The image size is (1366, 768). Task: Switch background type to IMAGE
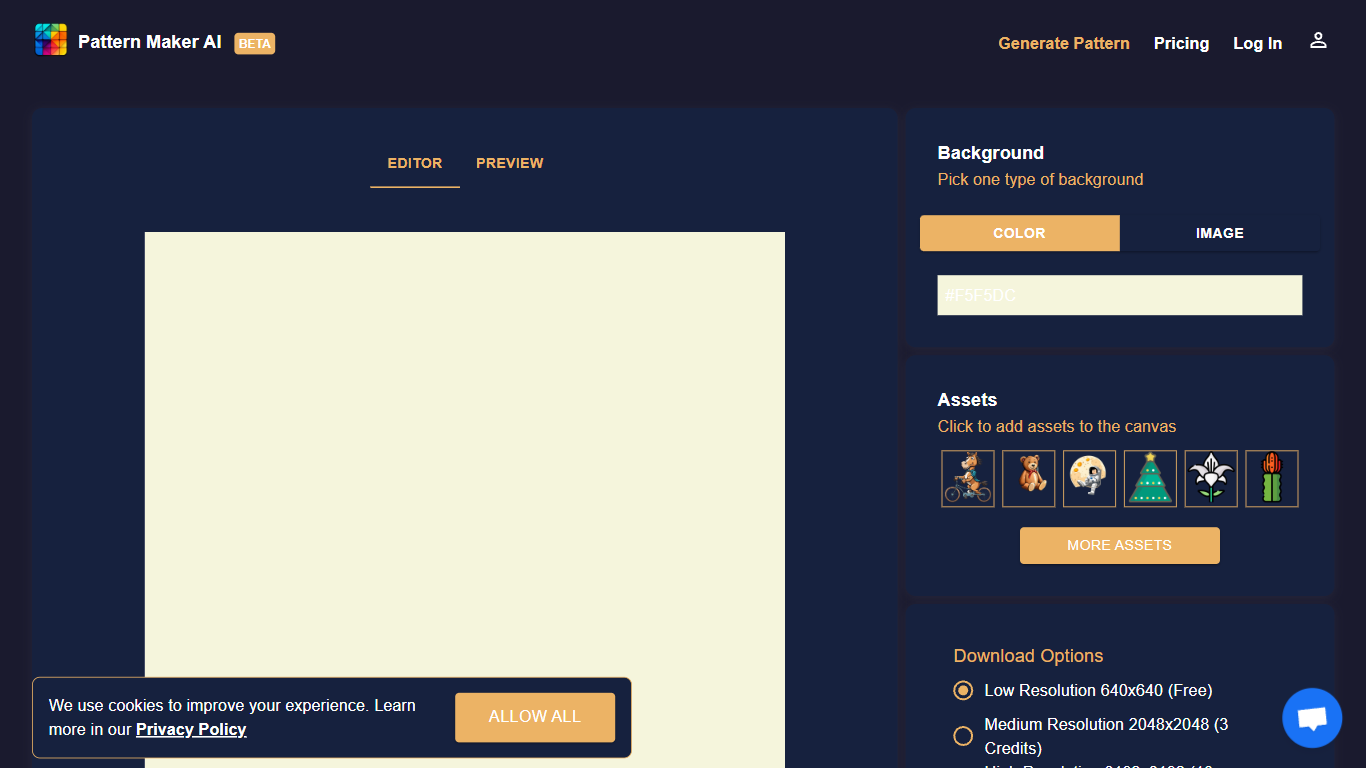coord(1219,233)
